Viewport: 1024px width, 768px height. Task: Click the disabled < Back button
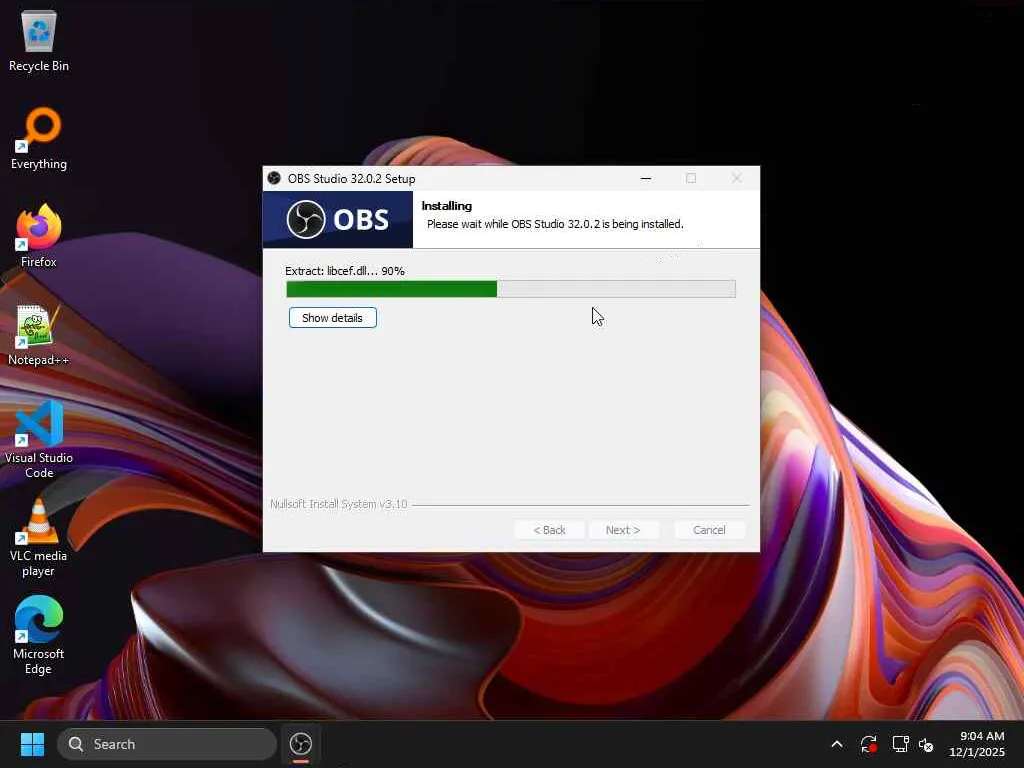[549, 530]
